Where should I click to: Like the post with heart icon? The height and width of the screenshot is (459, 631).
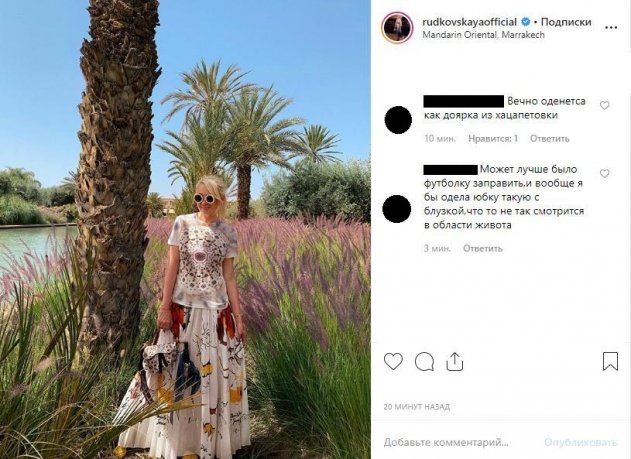click(393, 362)
